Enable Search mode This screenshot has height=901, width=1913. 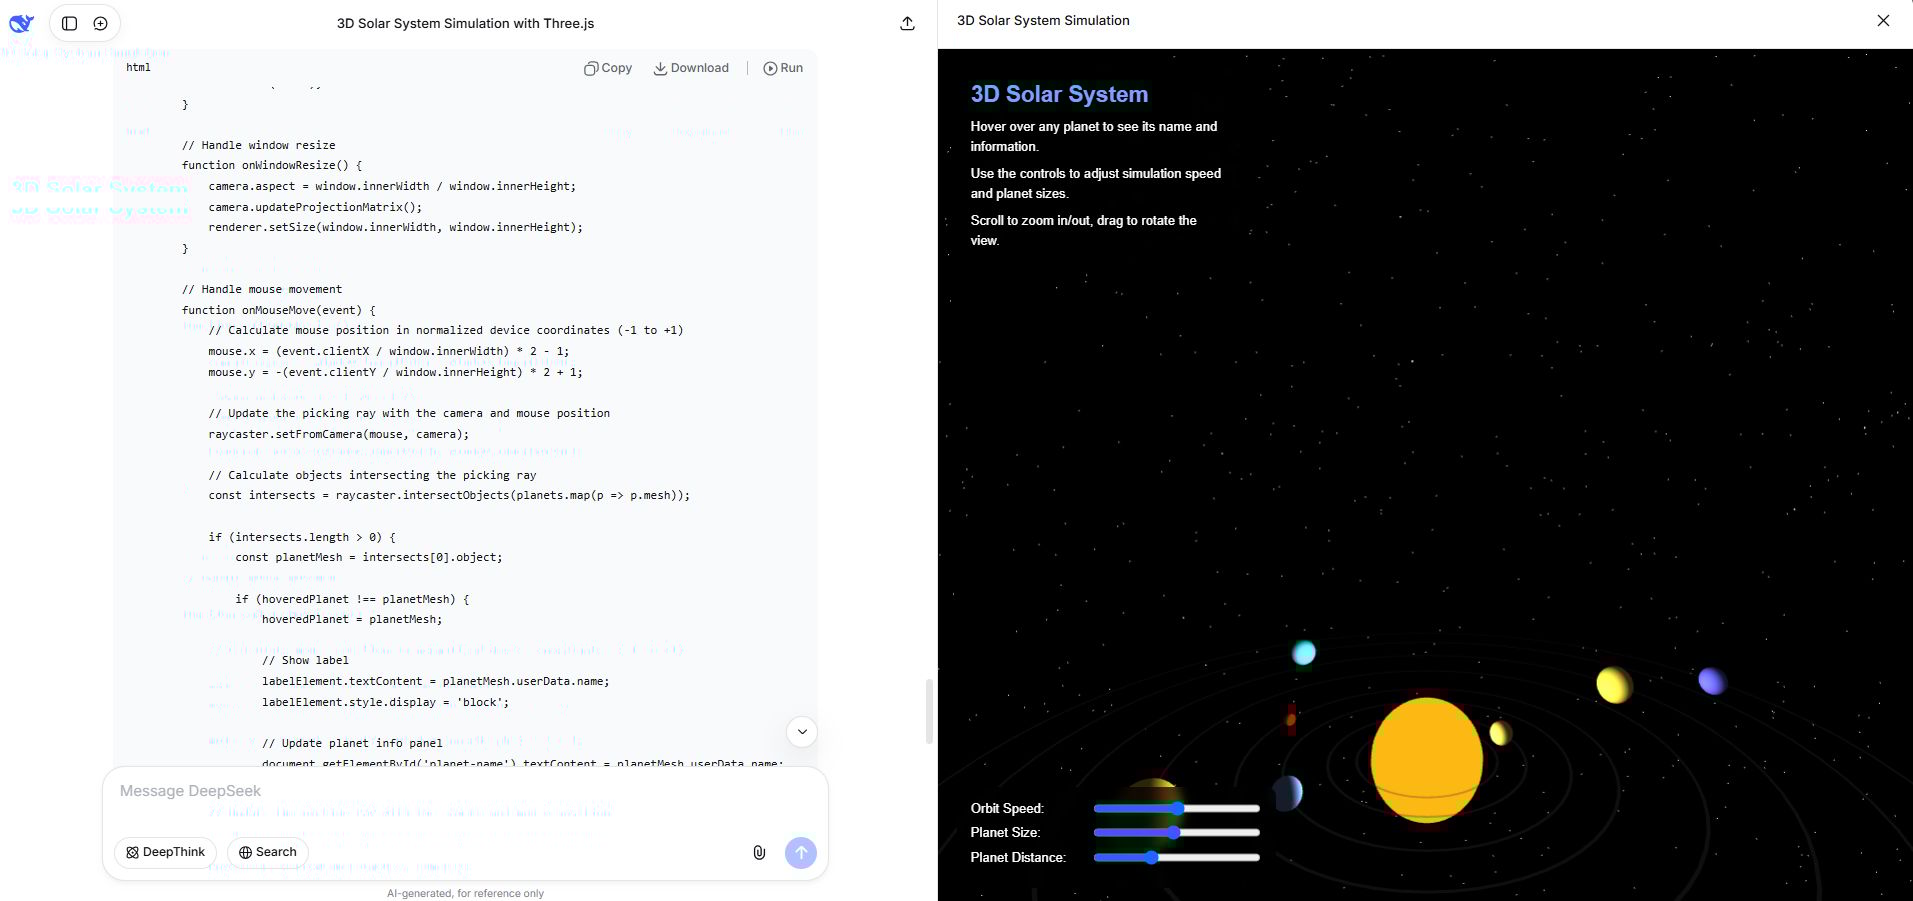[267, 852]
